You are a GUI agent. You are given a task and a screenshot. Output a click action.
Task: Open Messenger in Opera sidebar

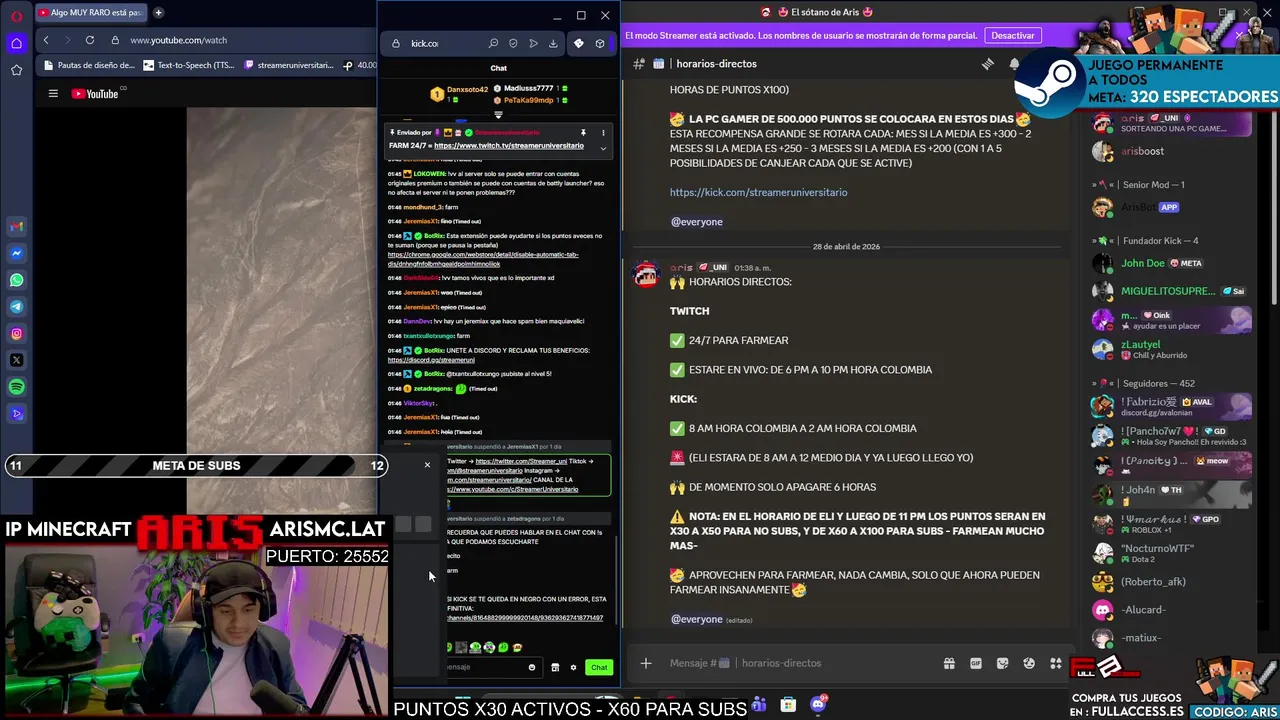point(17,253)
